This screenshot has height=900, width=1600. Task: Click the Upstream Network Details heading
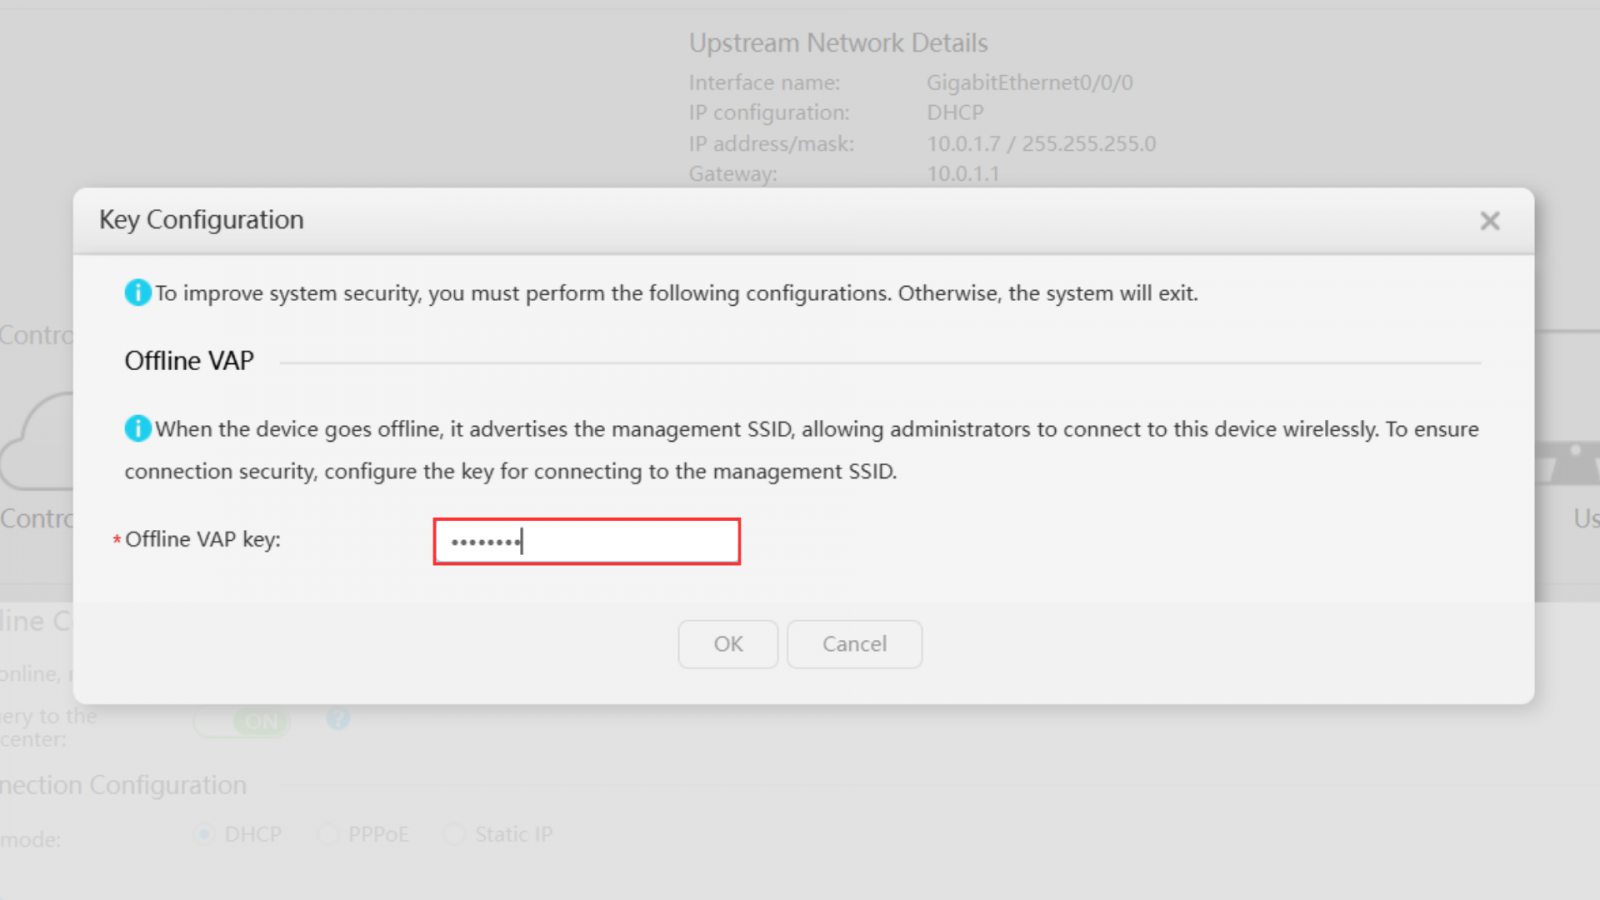pos(838,43)
